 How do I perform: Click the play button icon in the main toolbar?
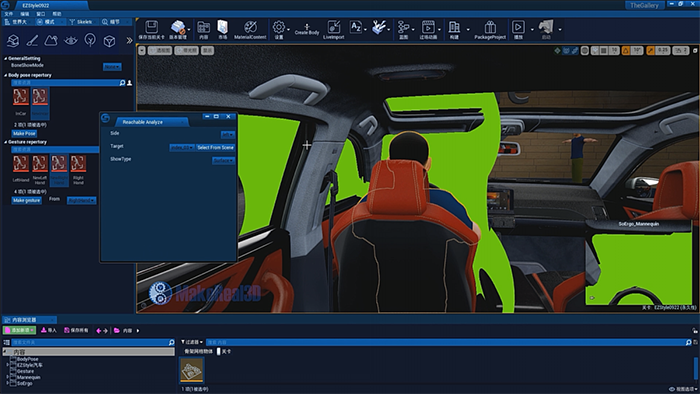(518, 29)
